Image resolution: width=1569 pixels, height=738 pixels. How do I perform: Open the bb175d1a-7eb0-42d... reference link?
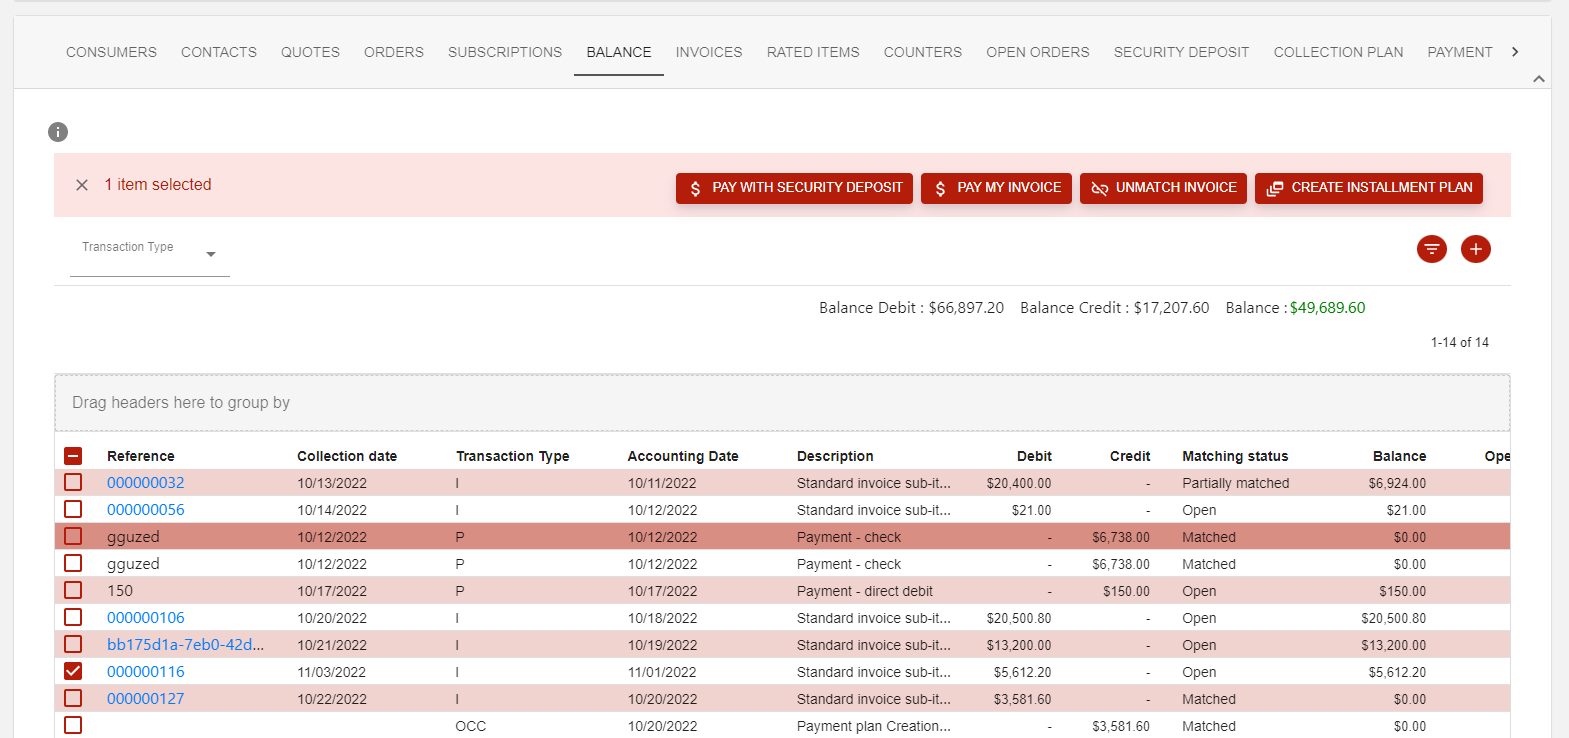(x=185, y=645)
